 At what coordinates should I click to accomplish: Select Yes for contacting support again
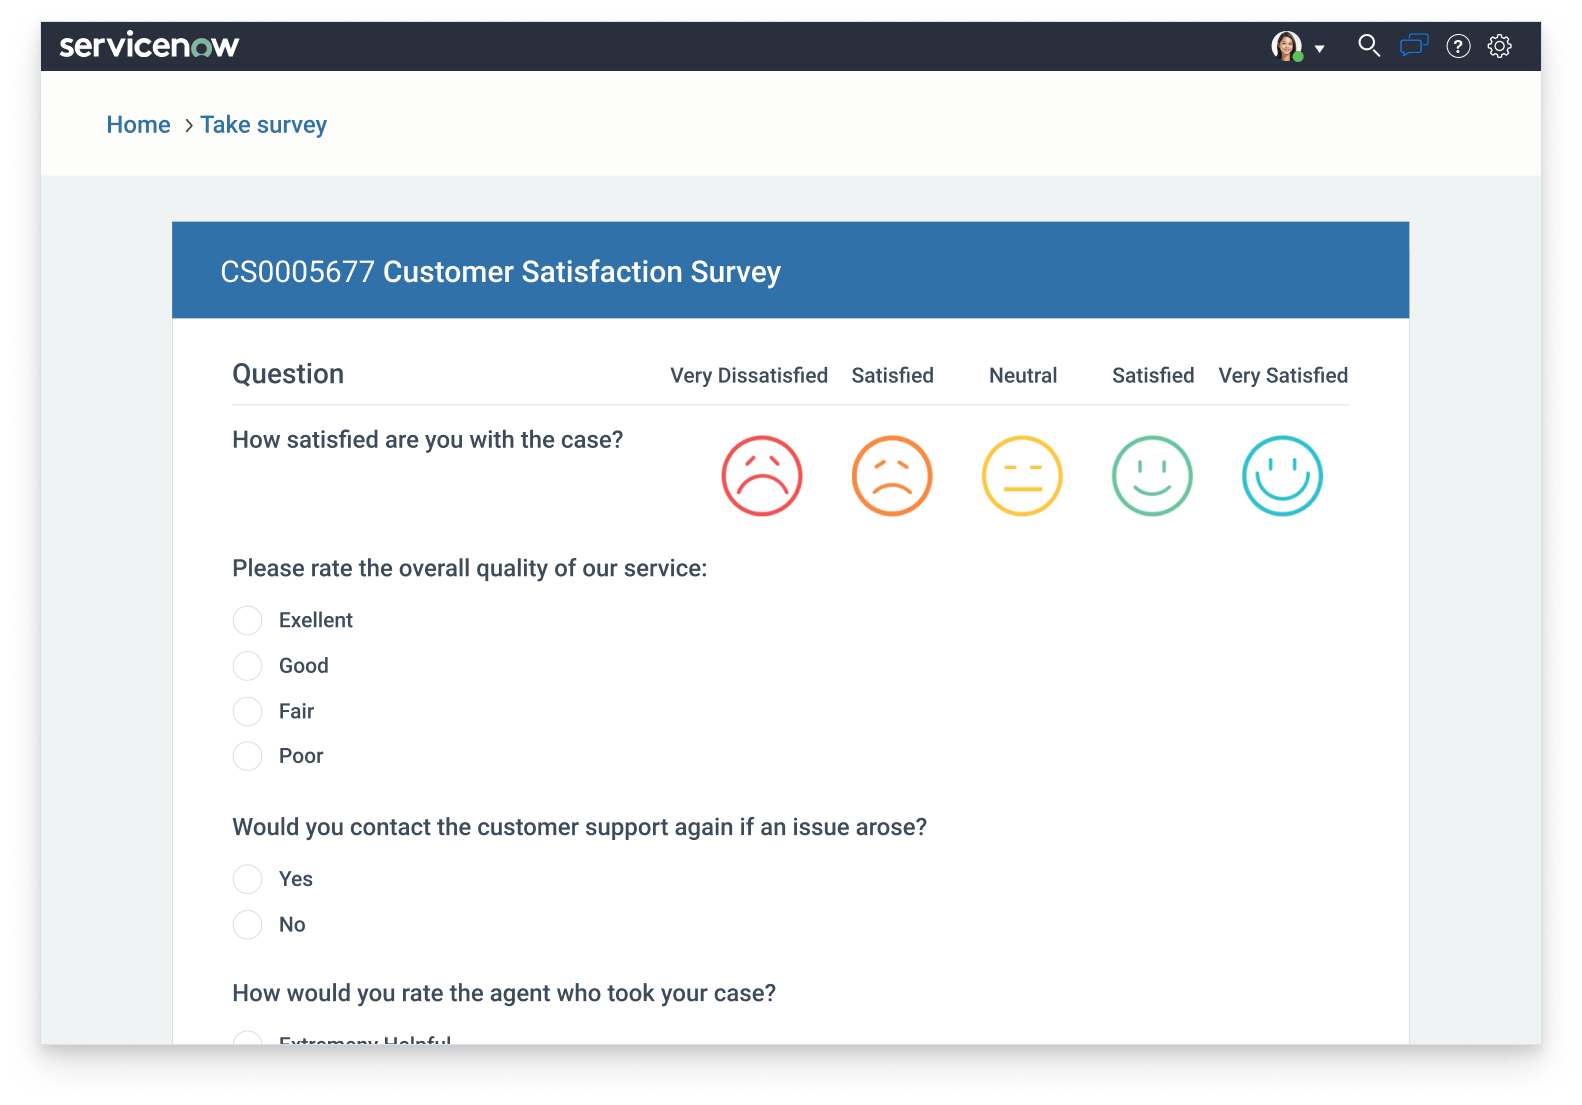247,879
